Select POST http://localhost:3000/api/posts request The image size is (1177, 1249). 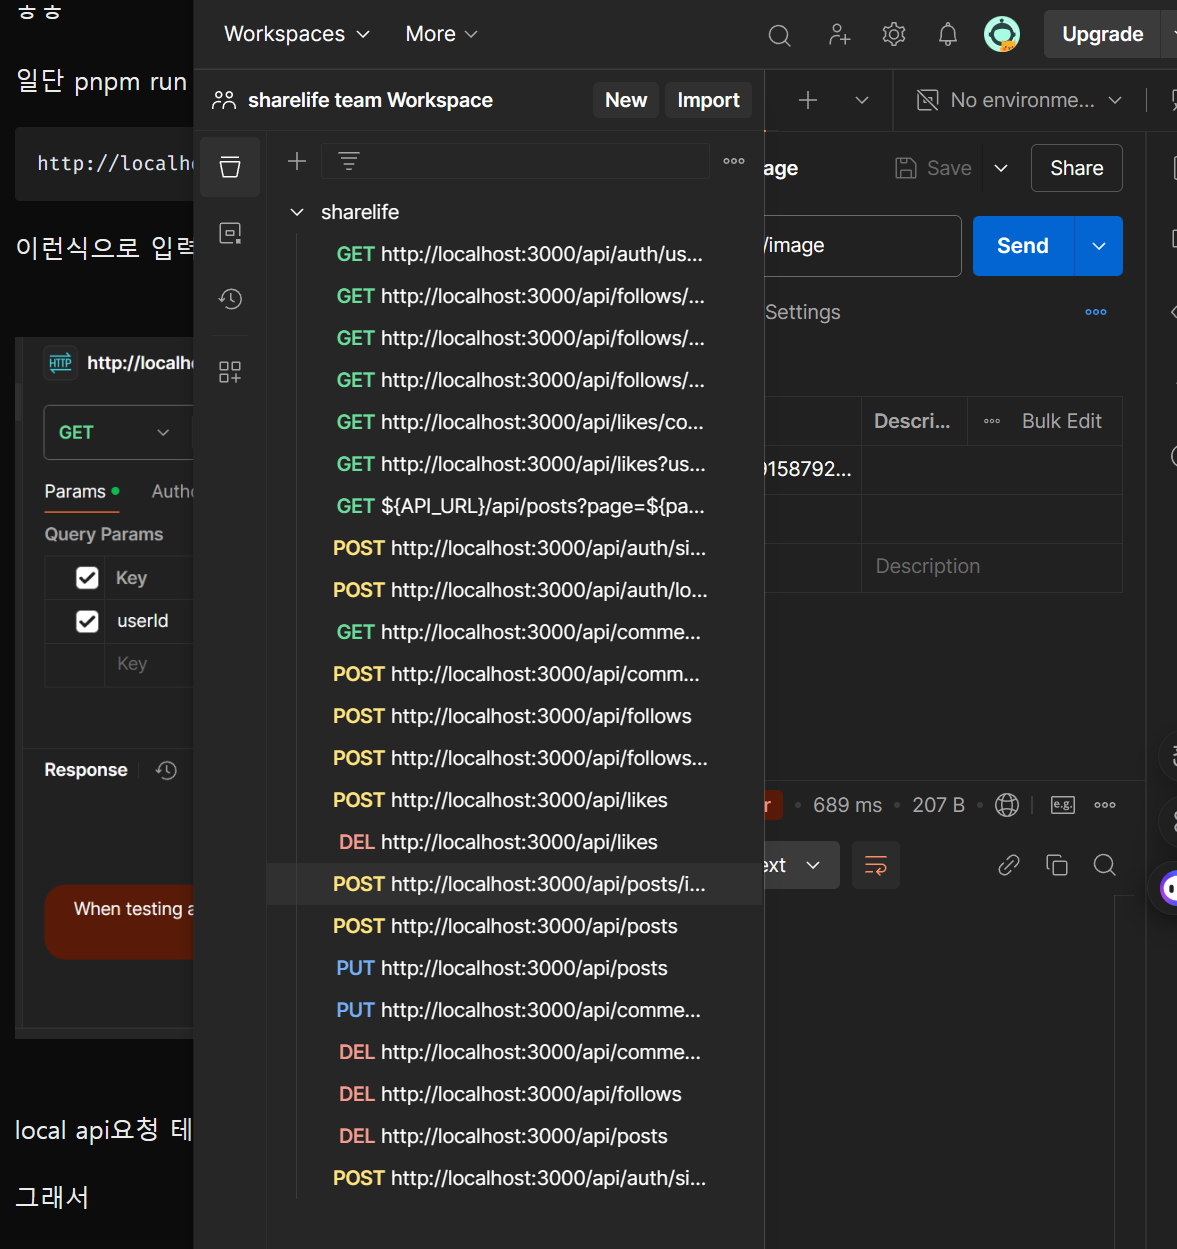point(515,926)
